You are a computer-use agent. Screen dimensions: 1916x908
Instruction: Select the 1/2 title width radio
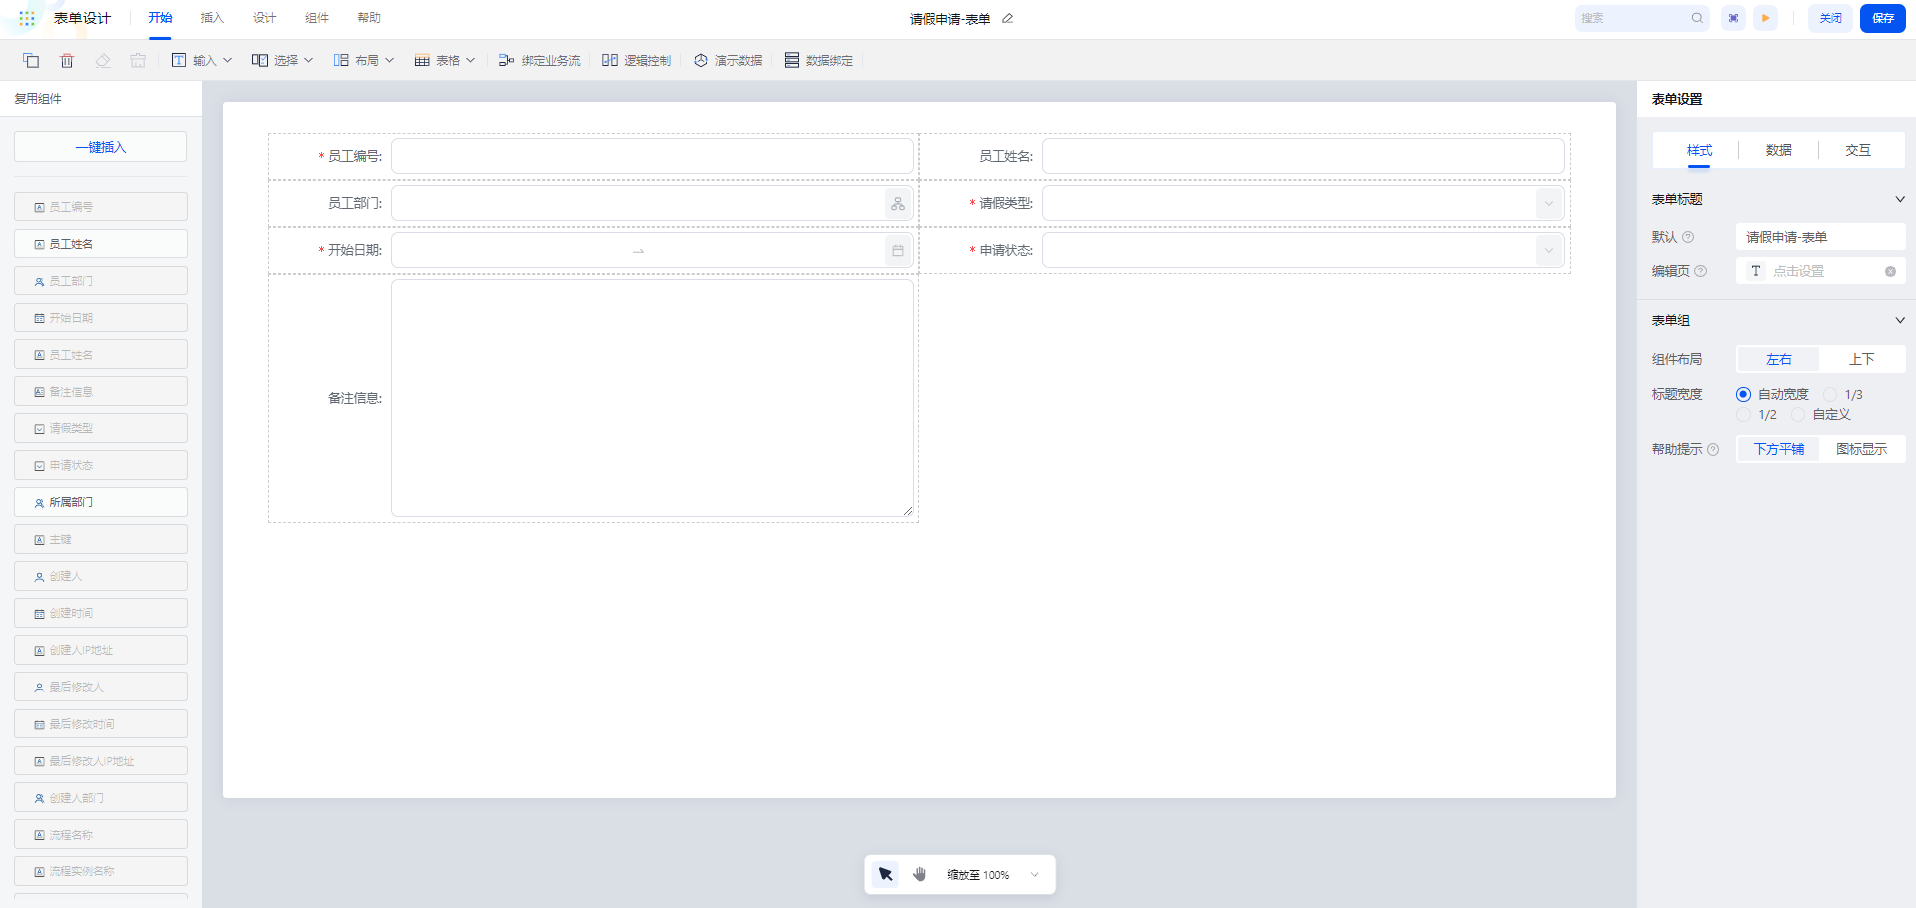coord(1743,414)
